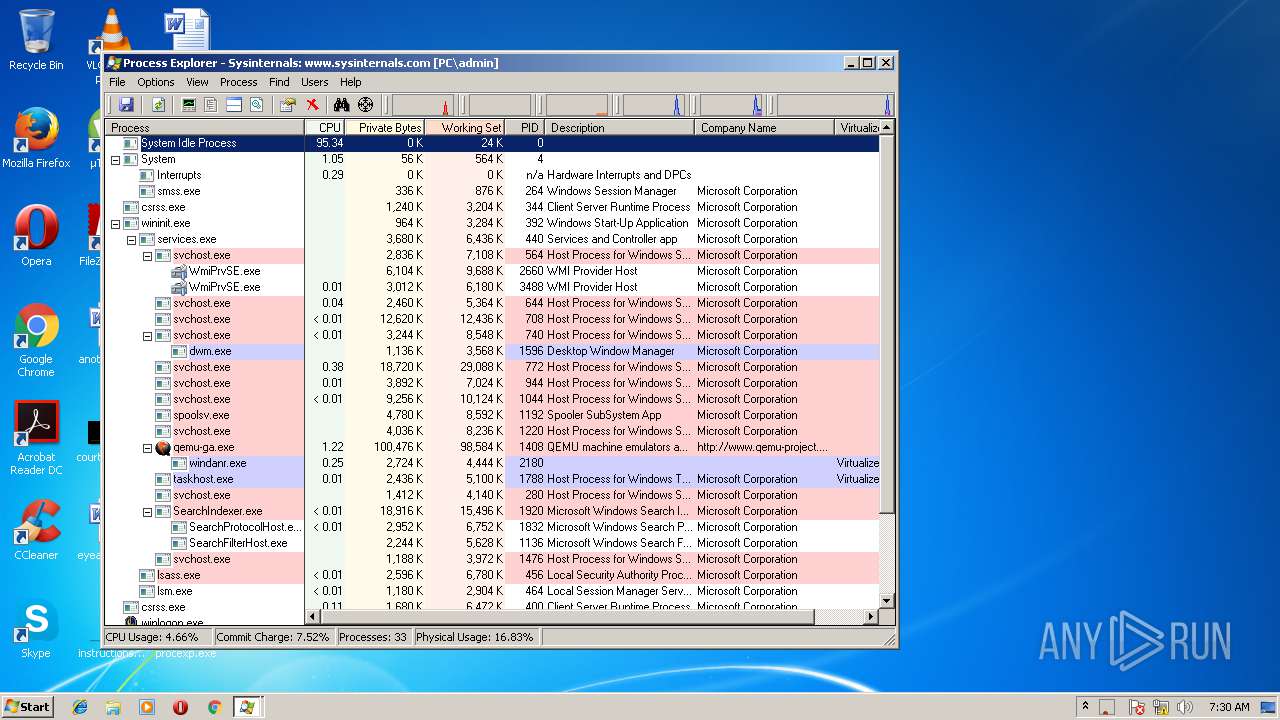Open the Help menu

[350, 82]
